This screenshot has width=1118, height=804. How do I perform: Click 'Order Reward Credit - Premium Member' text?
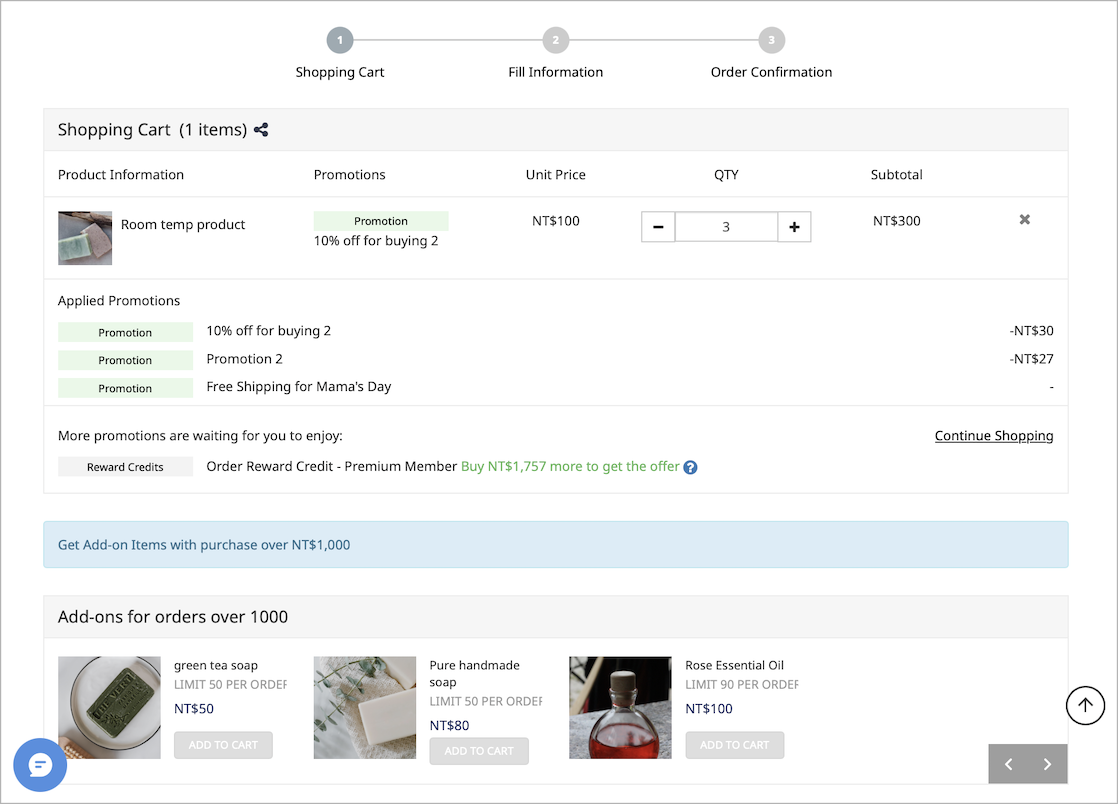point(332,466)
